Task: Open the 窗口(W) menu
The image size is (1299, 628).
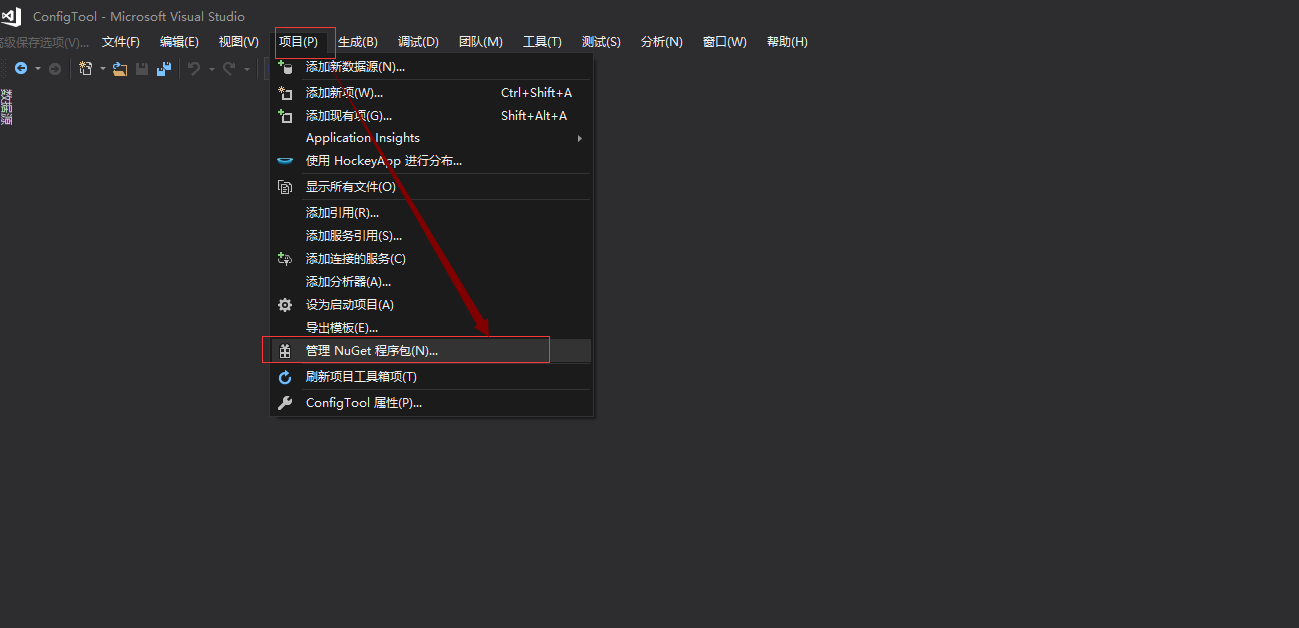Action: [x=724, y=42]
